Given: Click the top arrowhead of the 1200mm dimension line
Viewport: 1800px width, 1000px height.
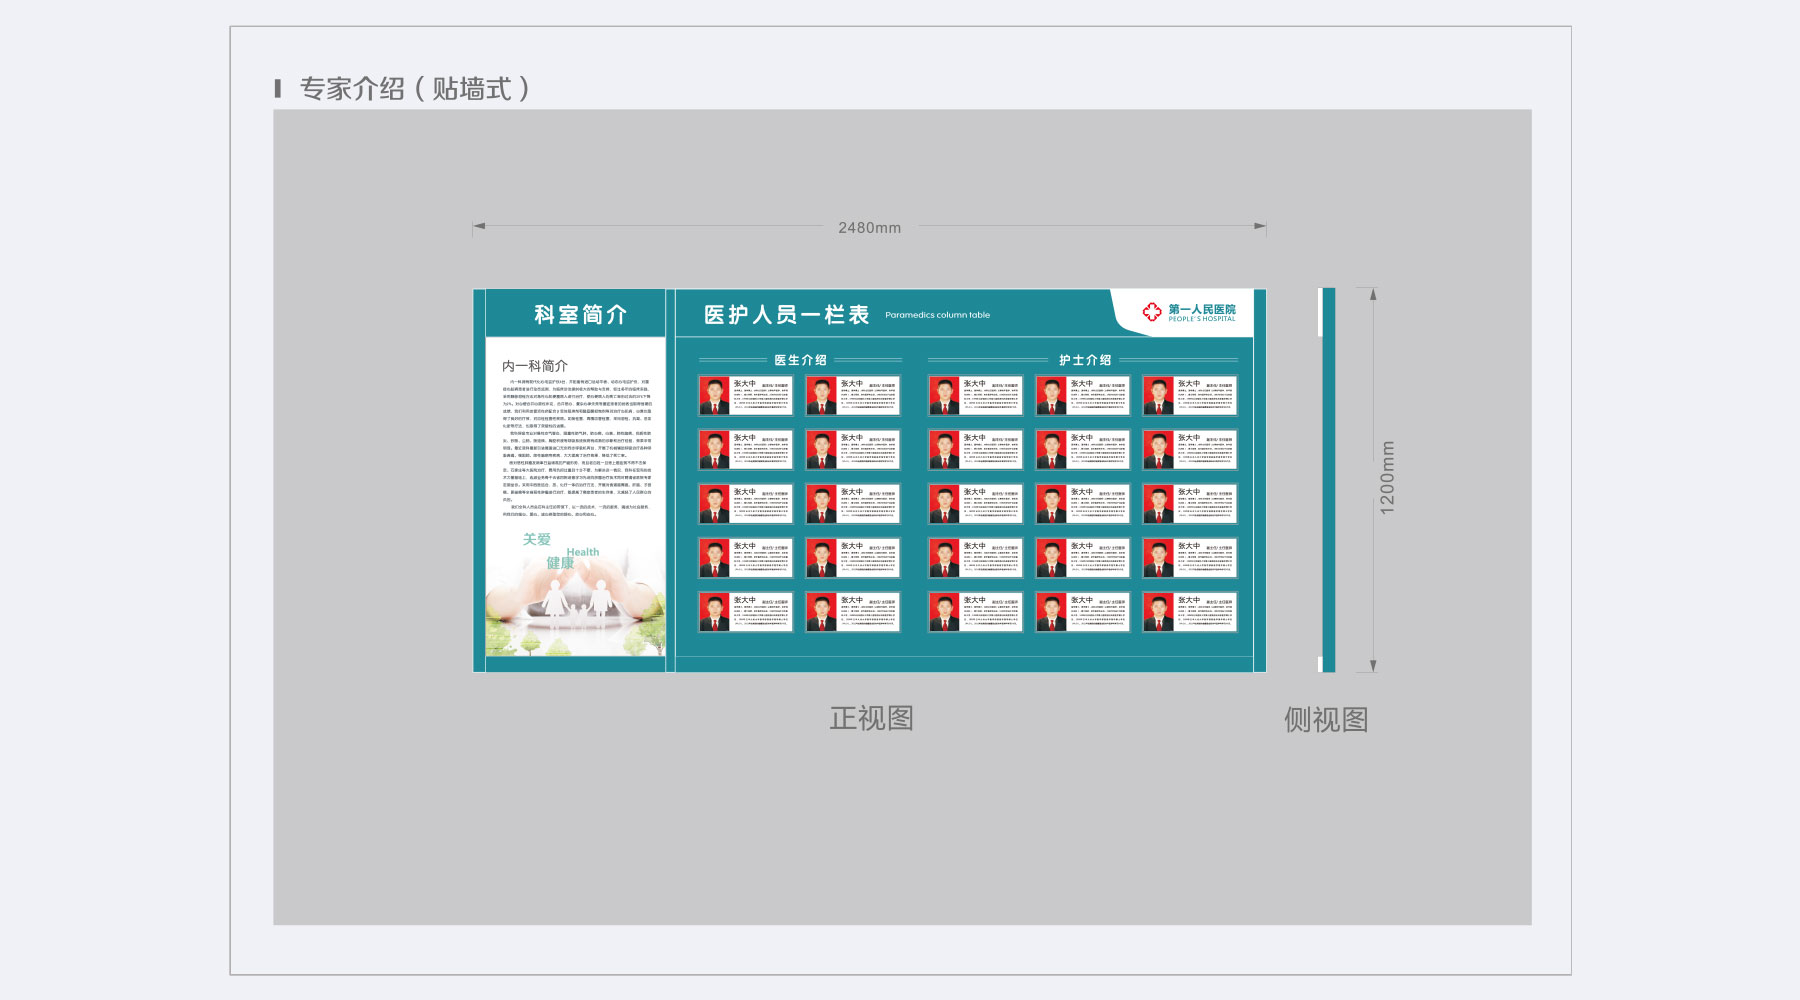Looking at the screenshot, I should point(1373,295).
